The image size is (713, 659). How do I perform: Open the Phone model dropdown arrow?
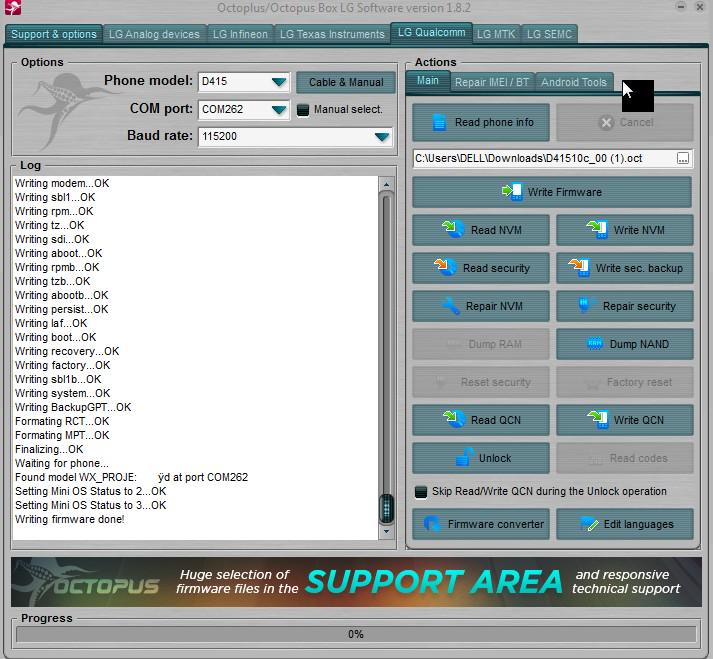coord(279,82)
